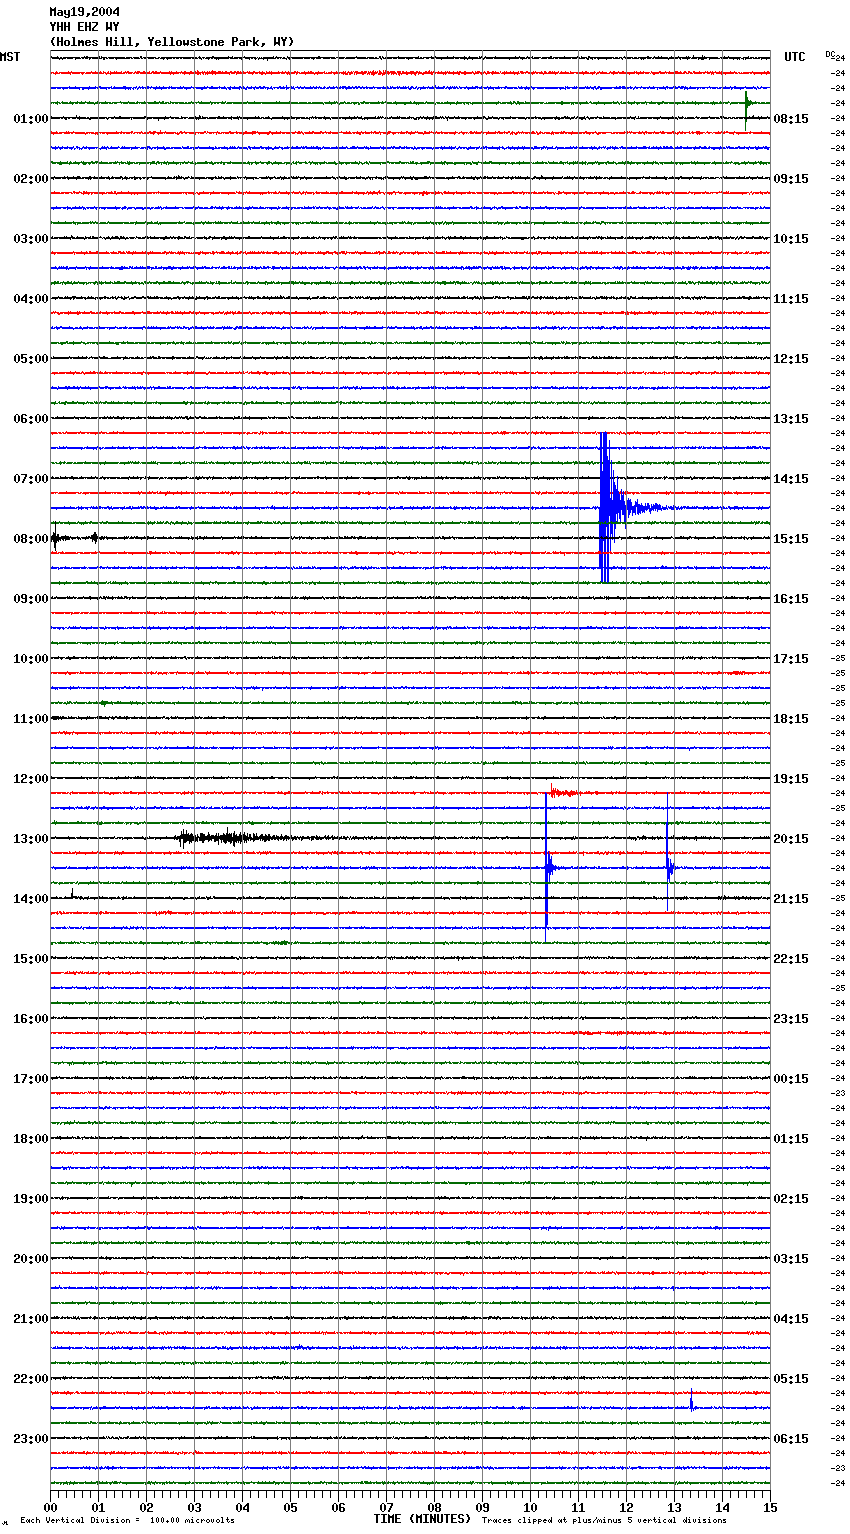Click the "08:15" UTC time label
The height and width of the screenshot is (1534, 850).
pos(791,119)
